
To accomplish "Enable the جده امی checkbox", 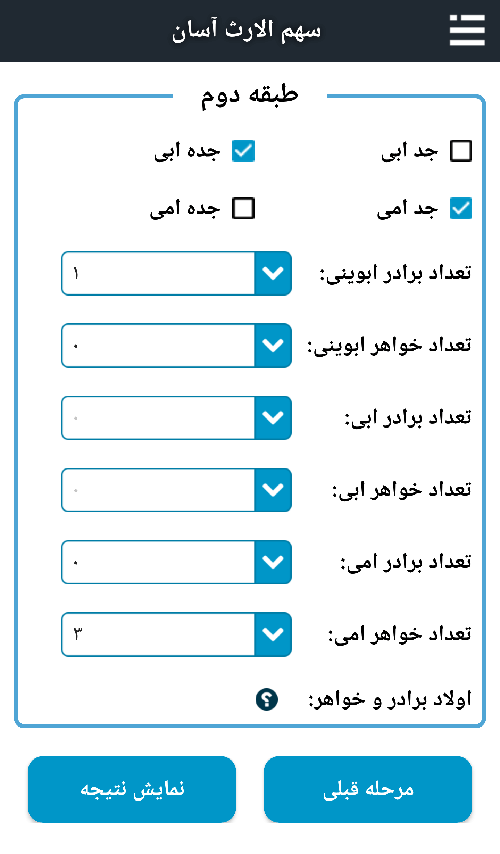I will tap(243, 209).
